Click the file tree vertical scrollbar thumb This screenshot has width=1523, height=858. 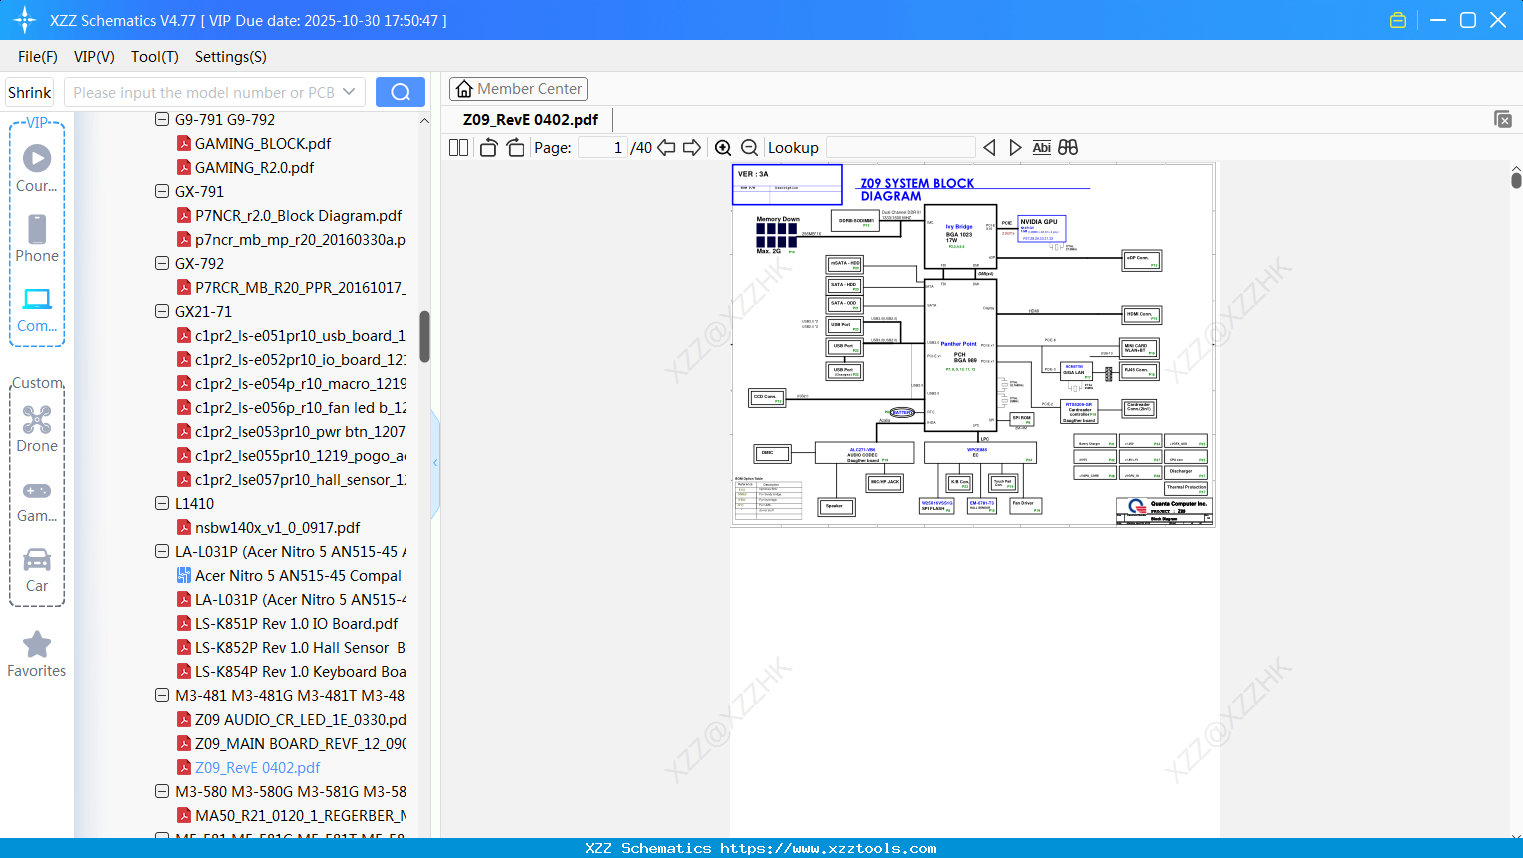[x=424, y=336]
